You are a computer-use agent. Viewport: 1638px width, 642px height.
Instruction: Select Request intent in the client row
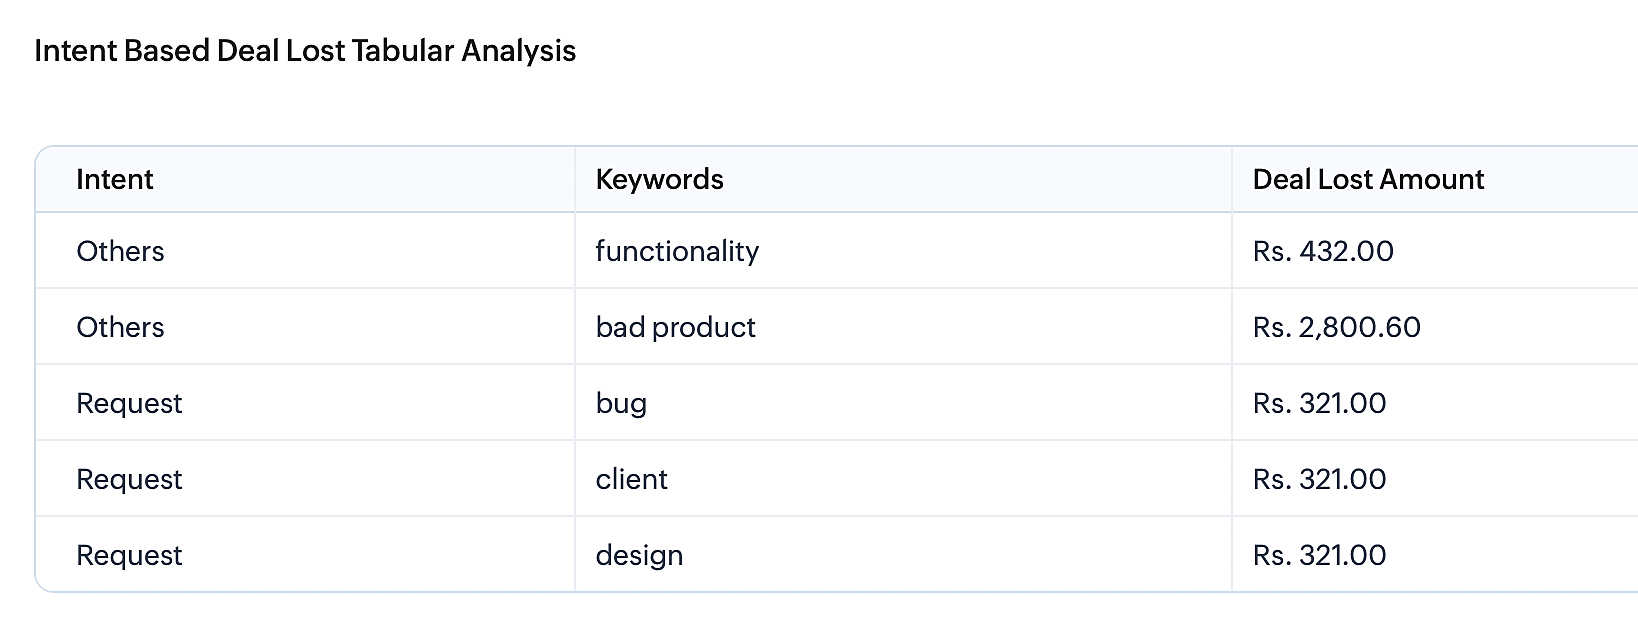click(x=129, y=479)
